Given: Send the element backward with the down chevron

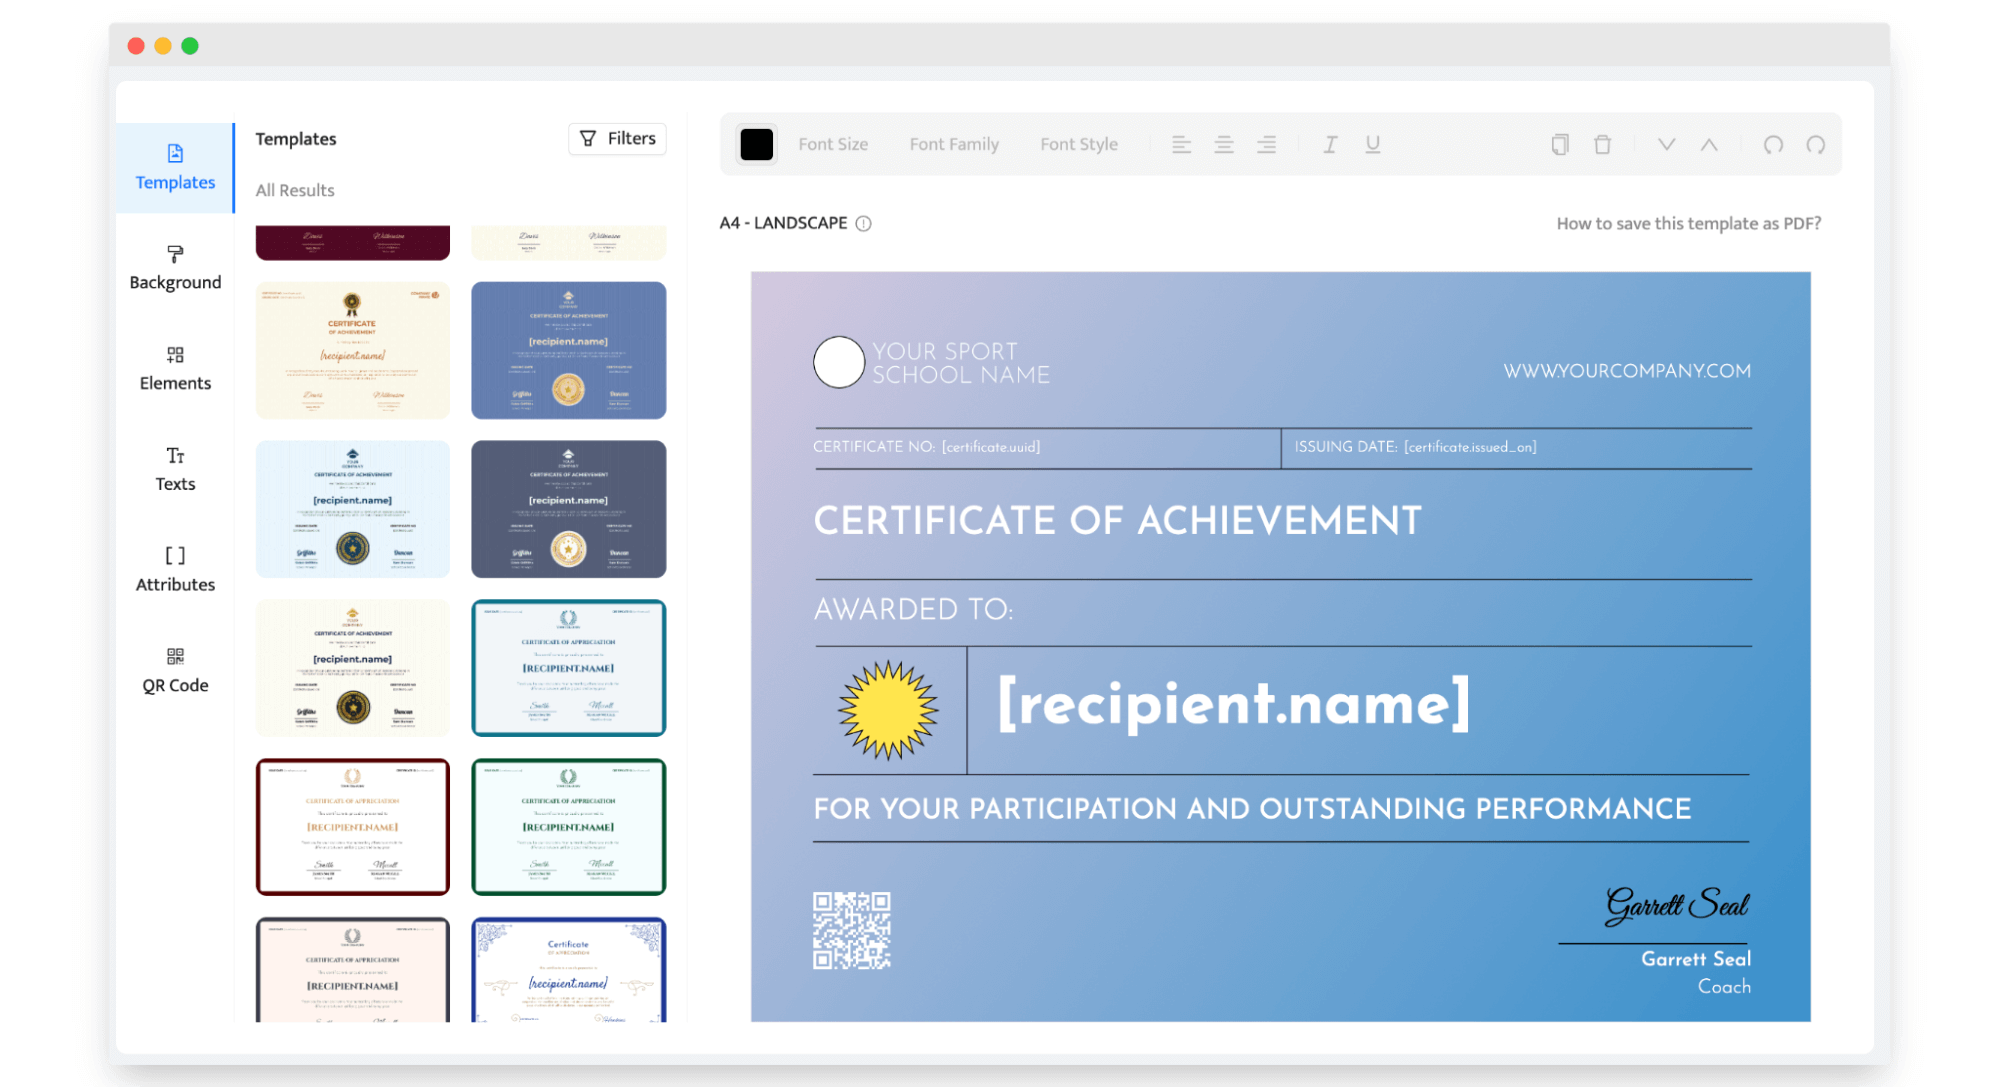Looking at the screenshot, I should [1666, 145].
